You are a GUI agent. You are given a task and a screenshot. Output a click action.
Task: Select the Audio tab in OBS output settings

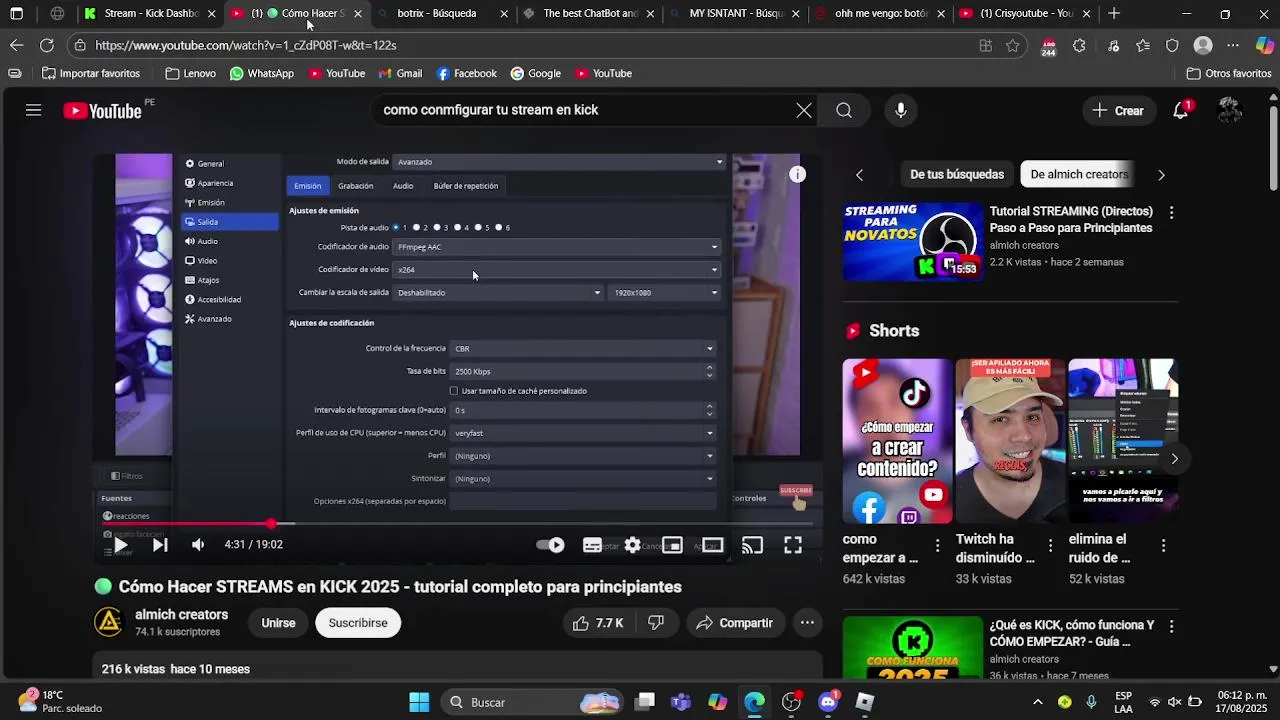[403, 186]
